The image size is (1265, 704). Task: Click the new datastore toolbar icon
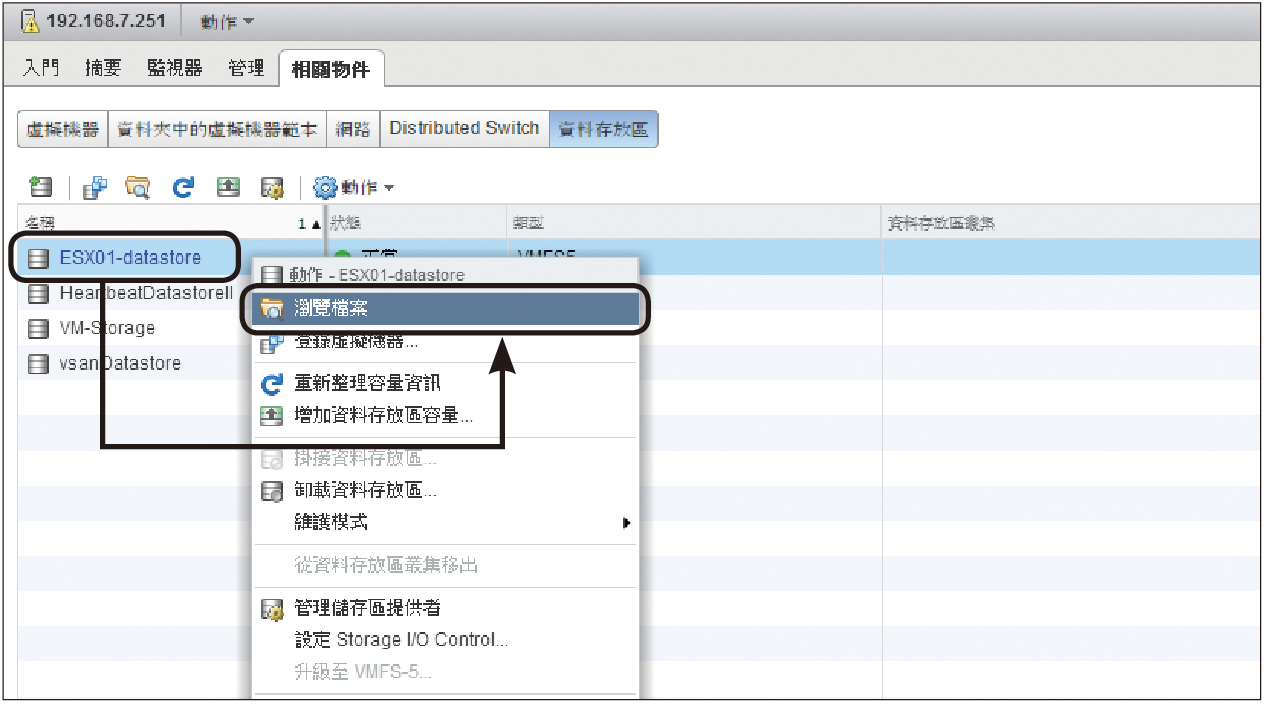(x=40, y=187)
